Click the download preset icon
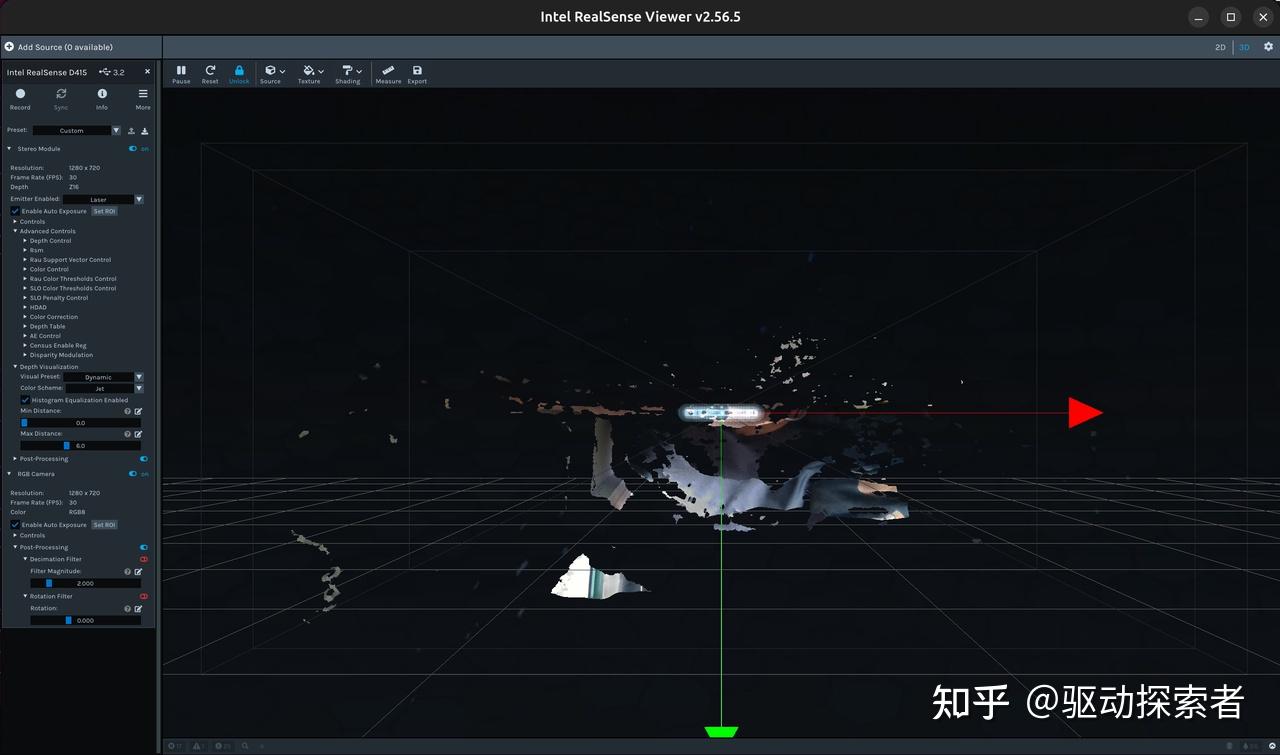The image size is (1280, 755). tap(145, 130)
